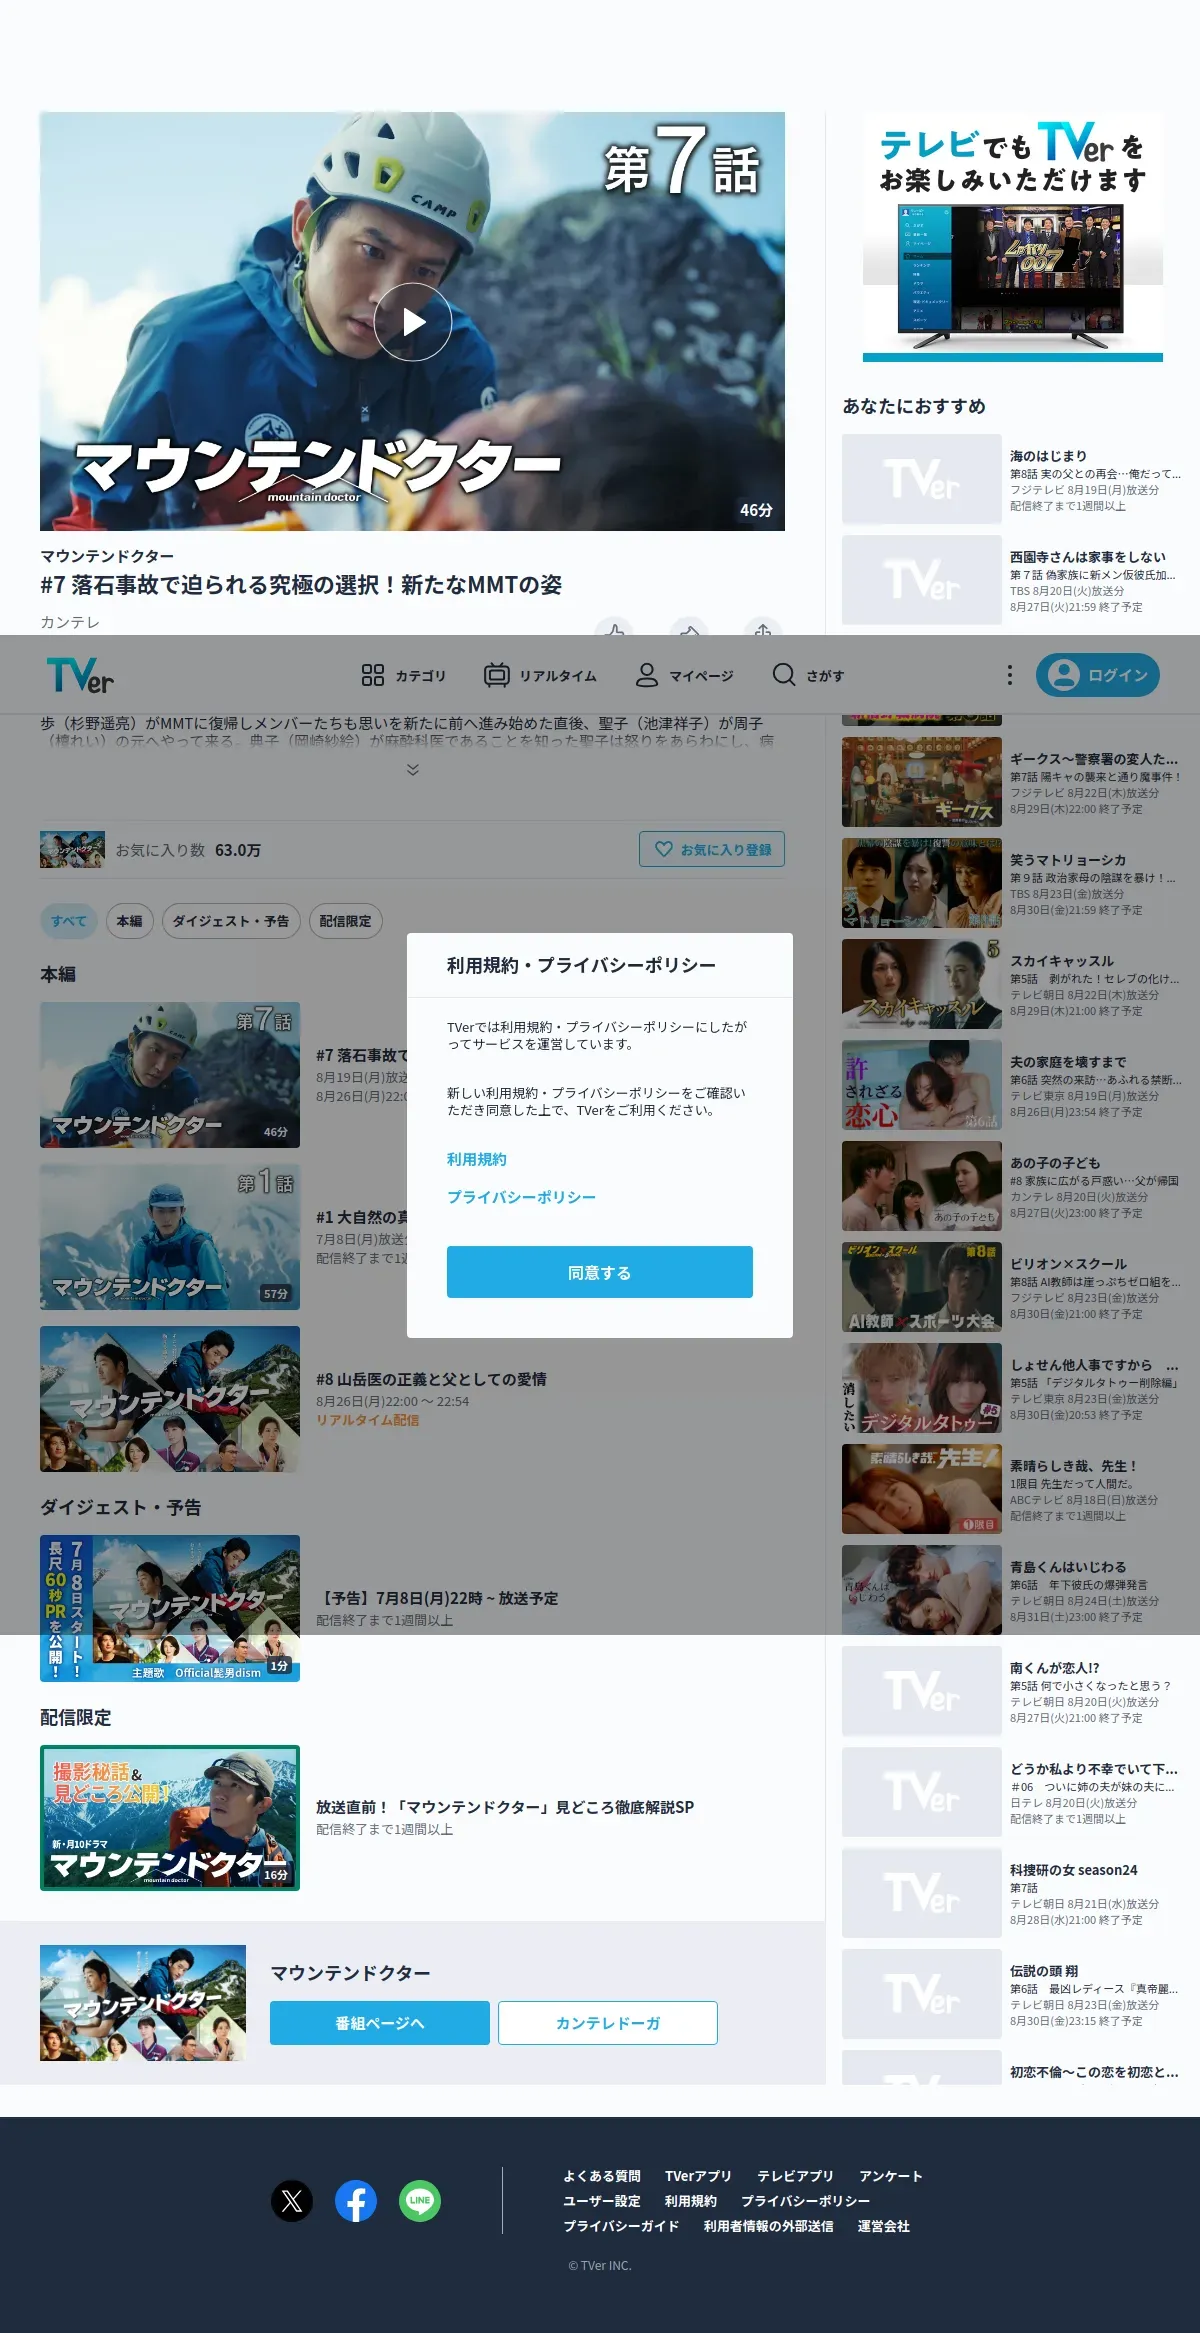1200x2333 pixels.
Task: Open アンケート footer link
Action: [891, 2176]
